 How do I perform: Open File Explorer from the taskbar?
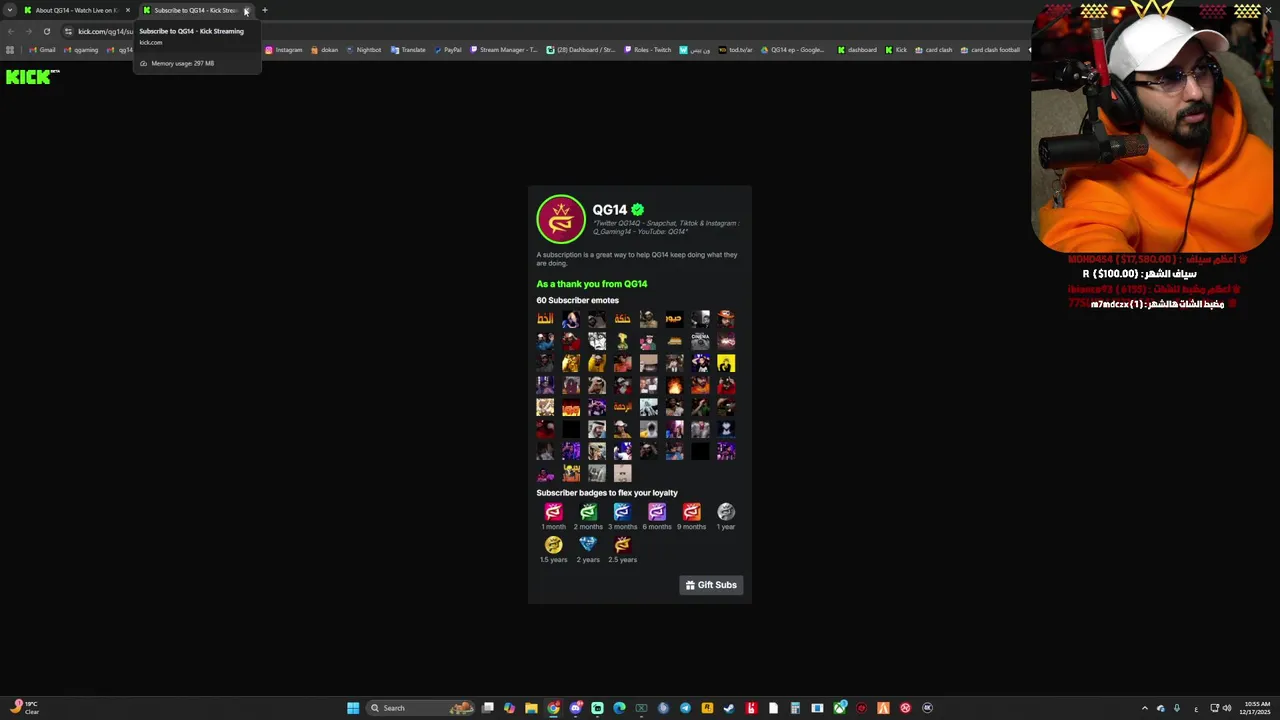click(532, 708)
